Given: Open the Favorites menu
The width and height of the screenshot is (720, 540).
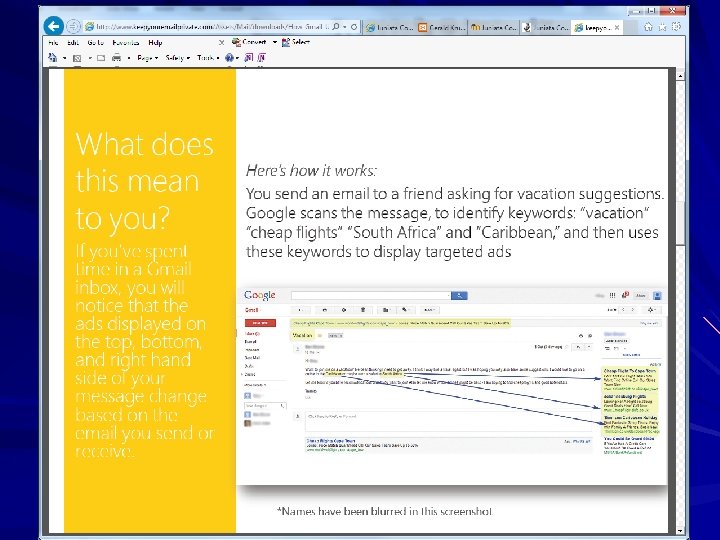Looking at the screenshot, I should click(125, 42).
